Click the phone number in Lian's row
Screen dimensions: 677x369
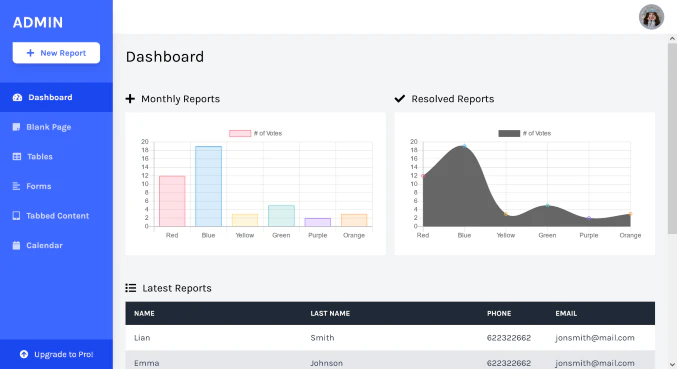tap(509, 337)
